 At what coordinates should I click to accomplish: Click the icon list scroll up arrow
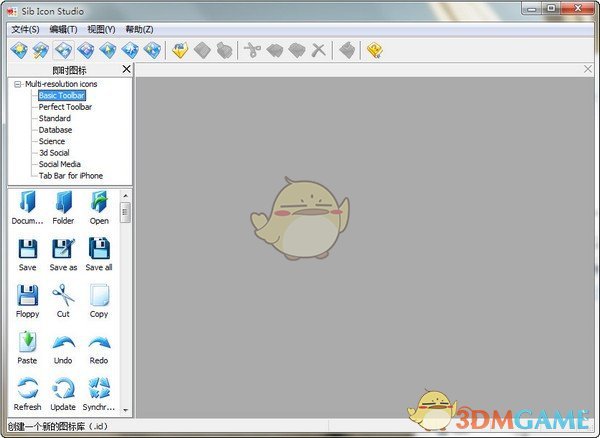tap(126, 196)
